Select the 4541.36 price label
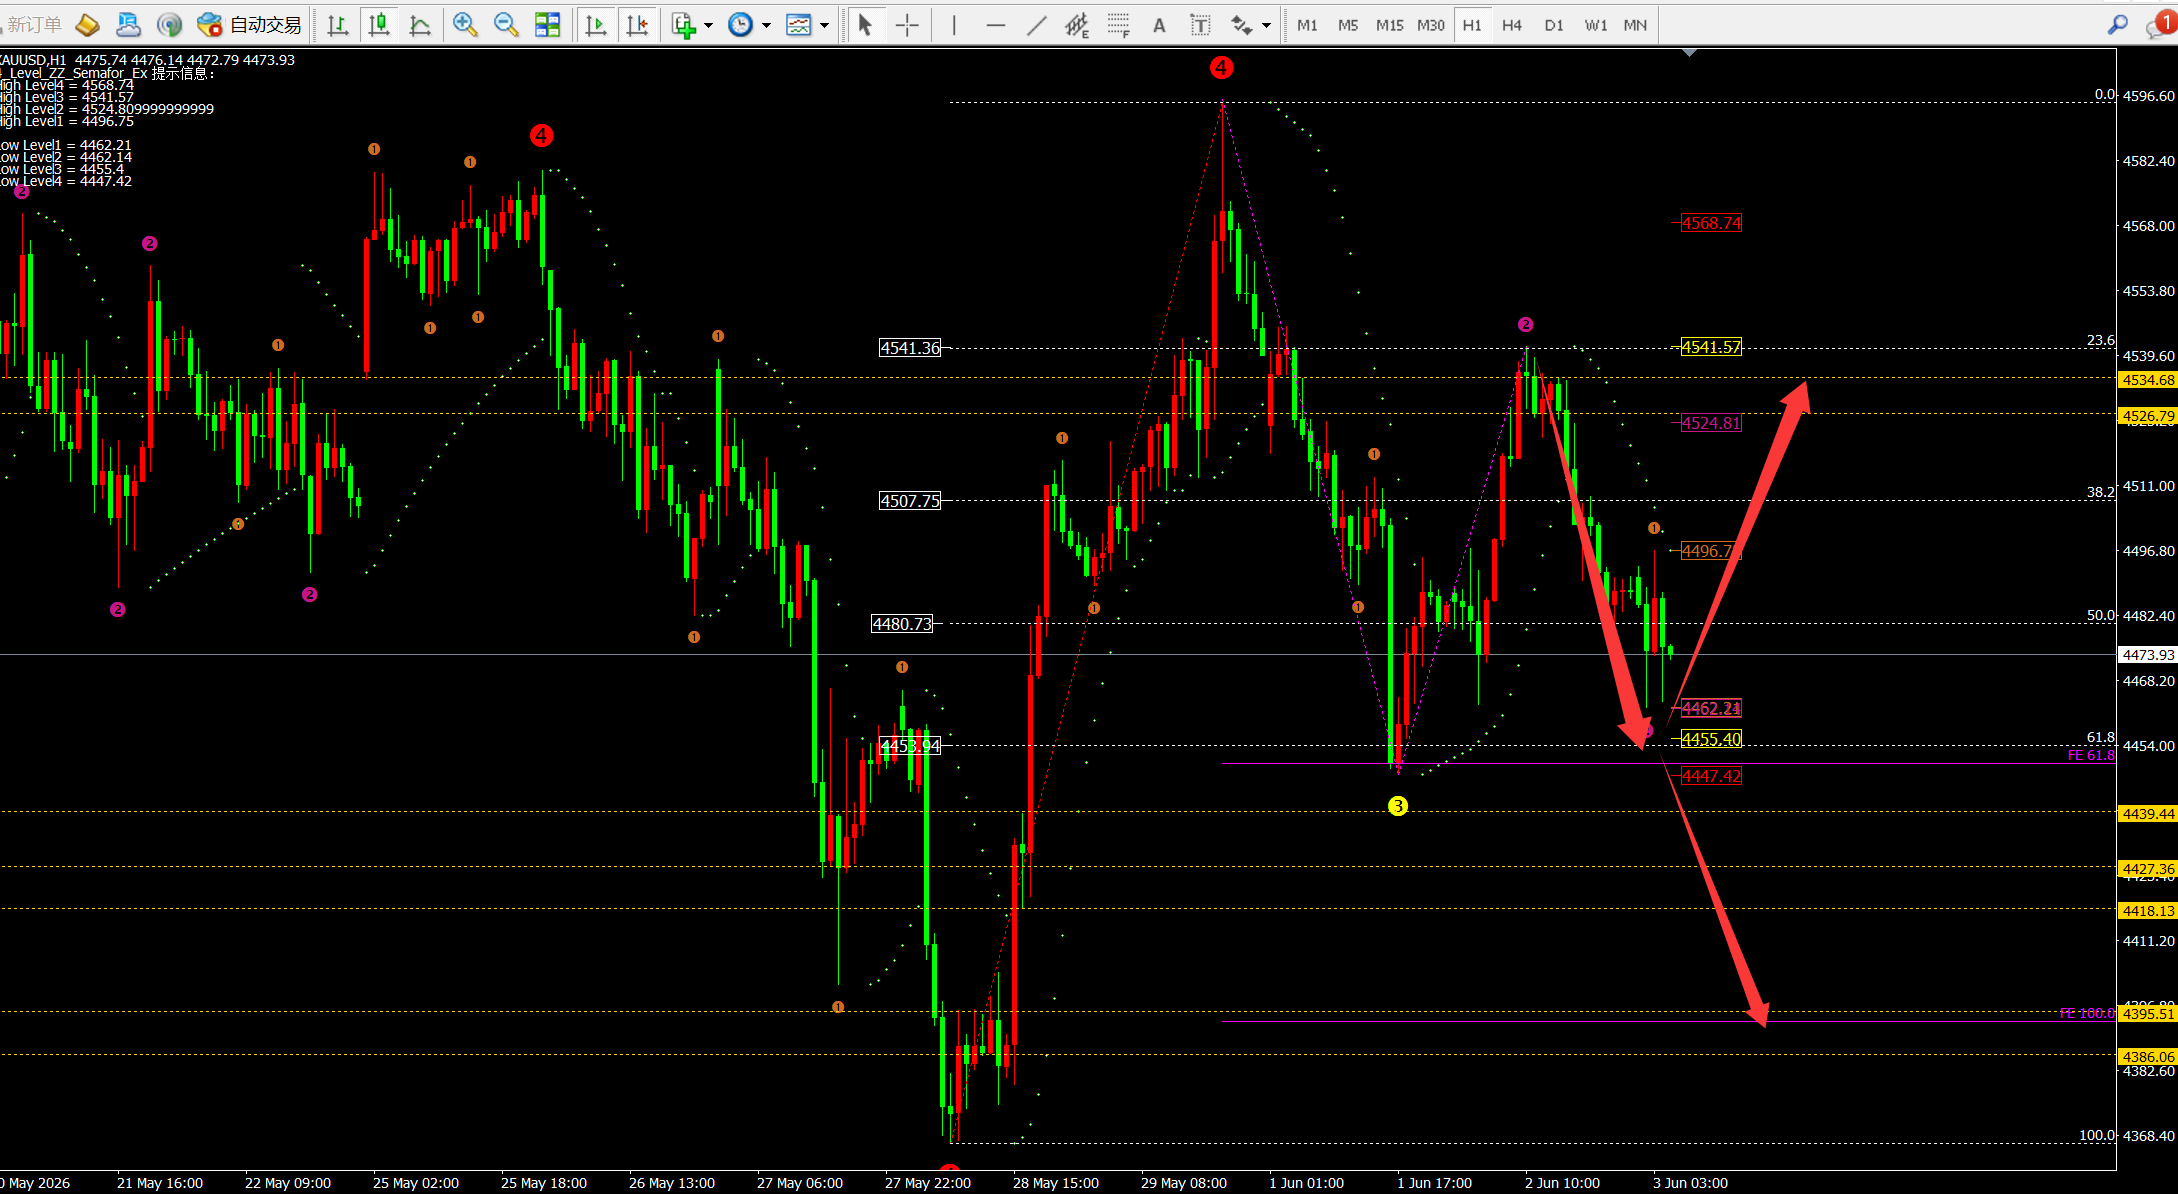 coord(910,348)
